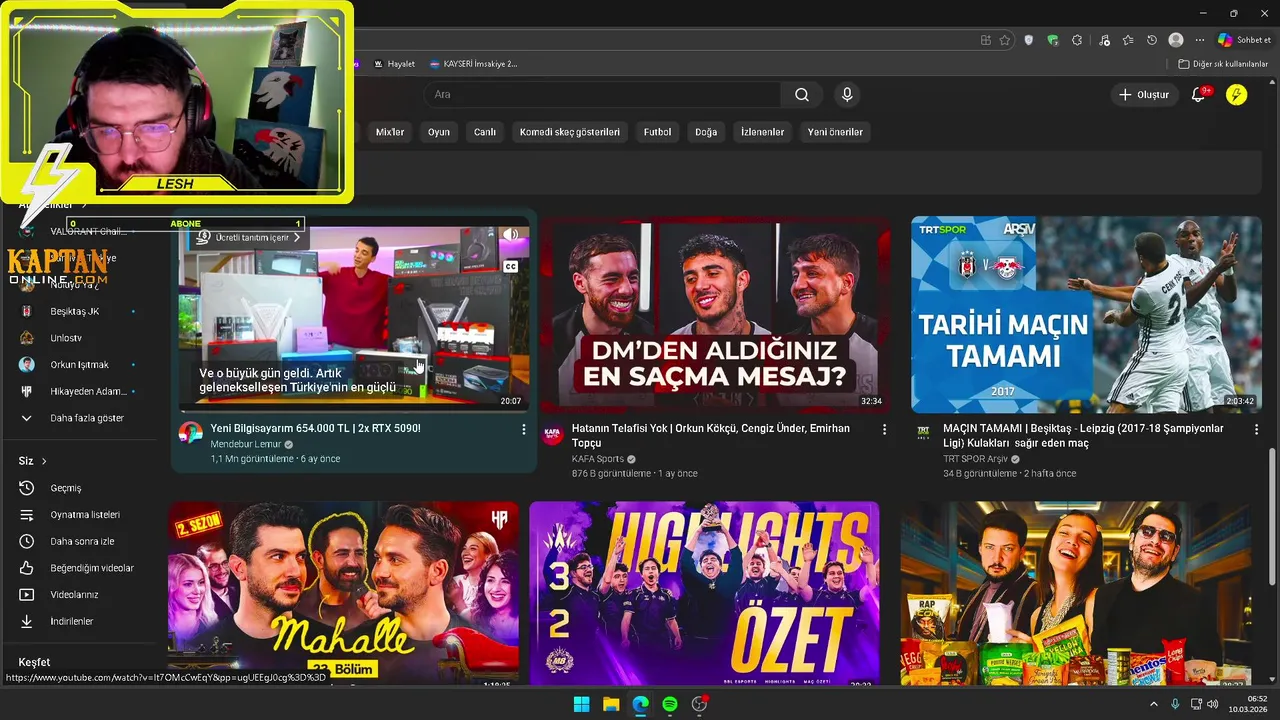
Task: Open File Explorer from taskbar
Action: pos(611,704)
